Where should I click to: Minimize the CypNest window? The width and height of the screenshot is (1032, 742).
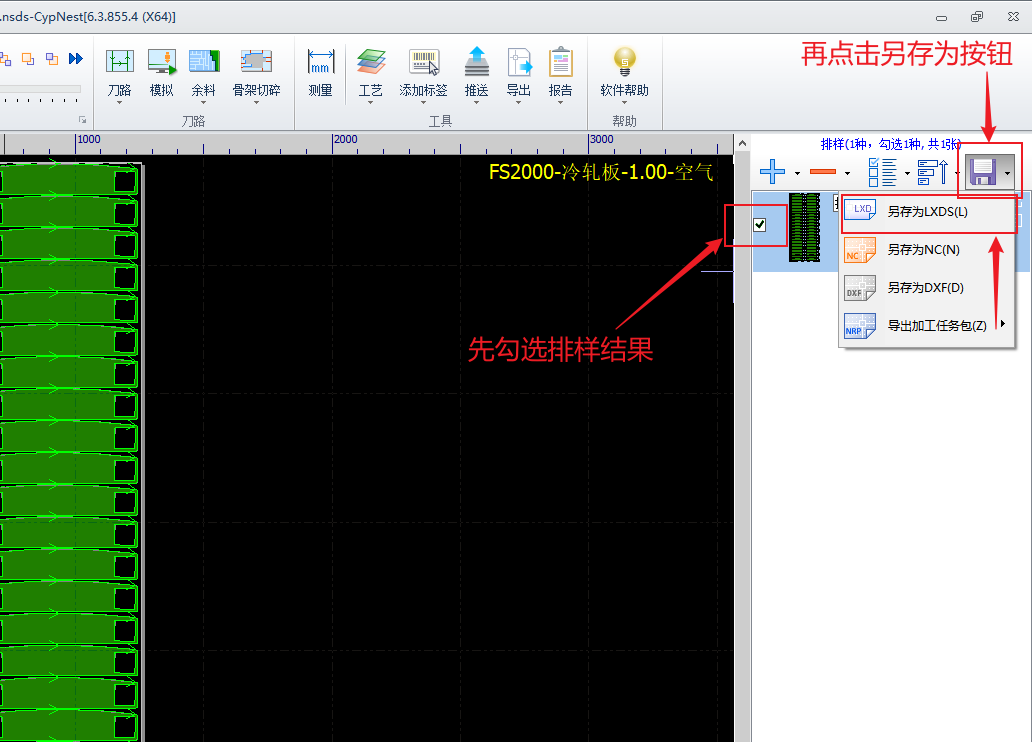point(941,17)
